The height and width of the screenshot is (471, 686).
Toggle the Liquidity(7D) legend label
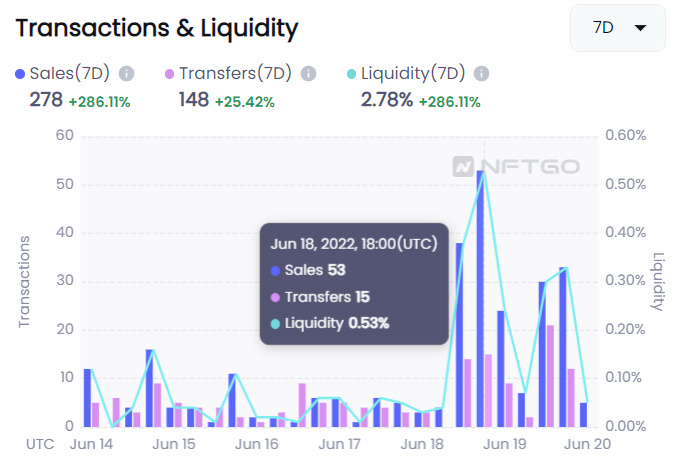(413, 74)
